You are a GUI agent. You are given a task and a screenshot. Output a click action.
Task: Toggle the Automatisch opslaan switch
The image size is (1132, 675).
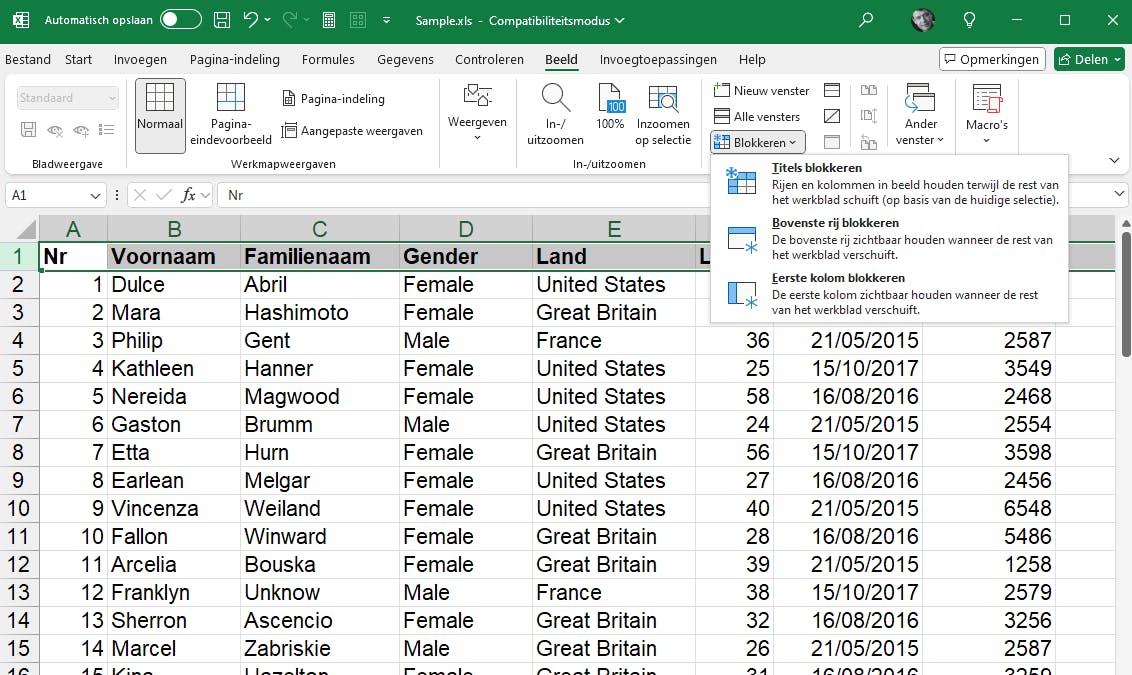pos(181,20)
